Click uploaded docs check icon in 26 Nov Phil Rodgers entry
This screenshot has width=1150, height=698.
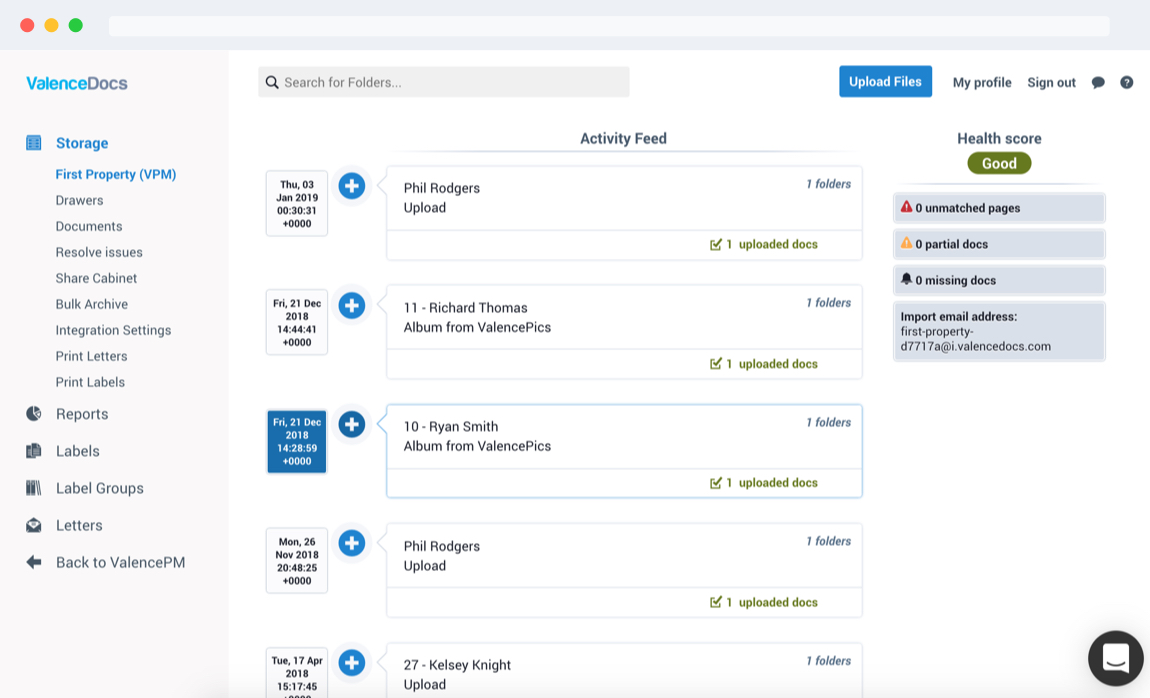point(716,602)
